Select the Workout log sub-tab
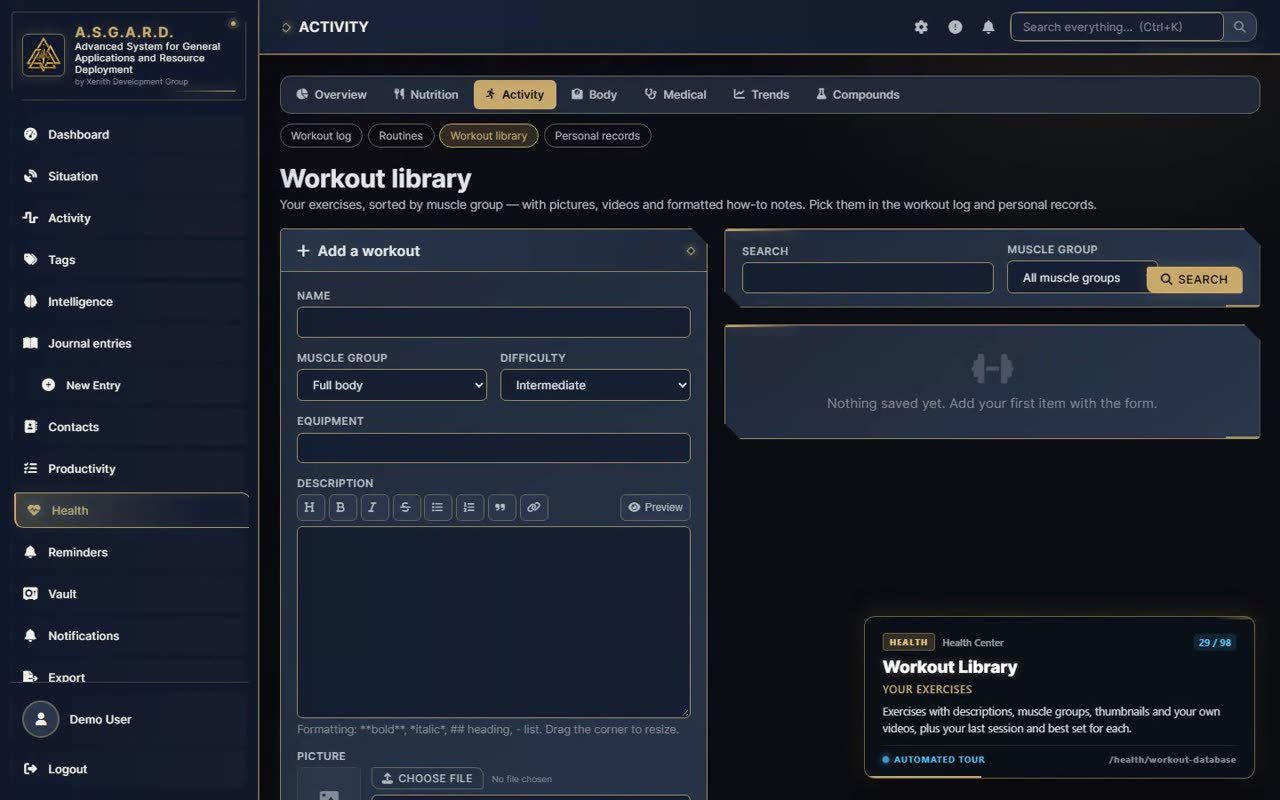1280x800 pixels. point(321,136)
